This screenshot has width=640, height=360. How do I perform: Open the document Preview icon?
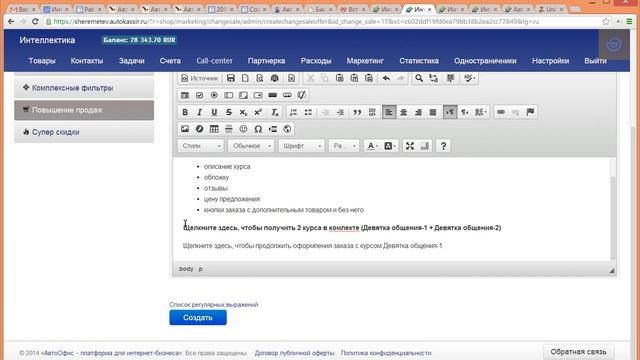click(x=260, y=78)
